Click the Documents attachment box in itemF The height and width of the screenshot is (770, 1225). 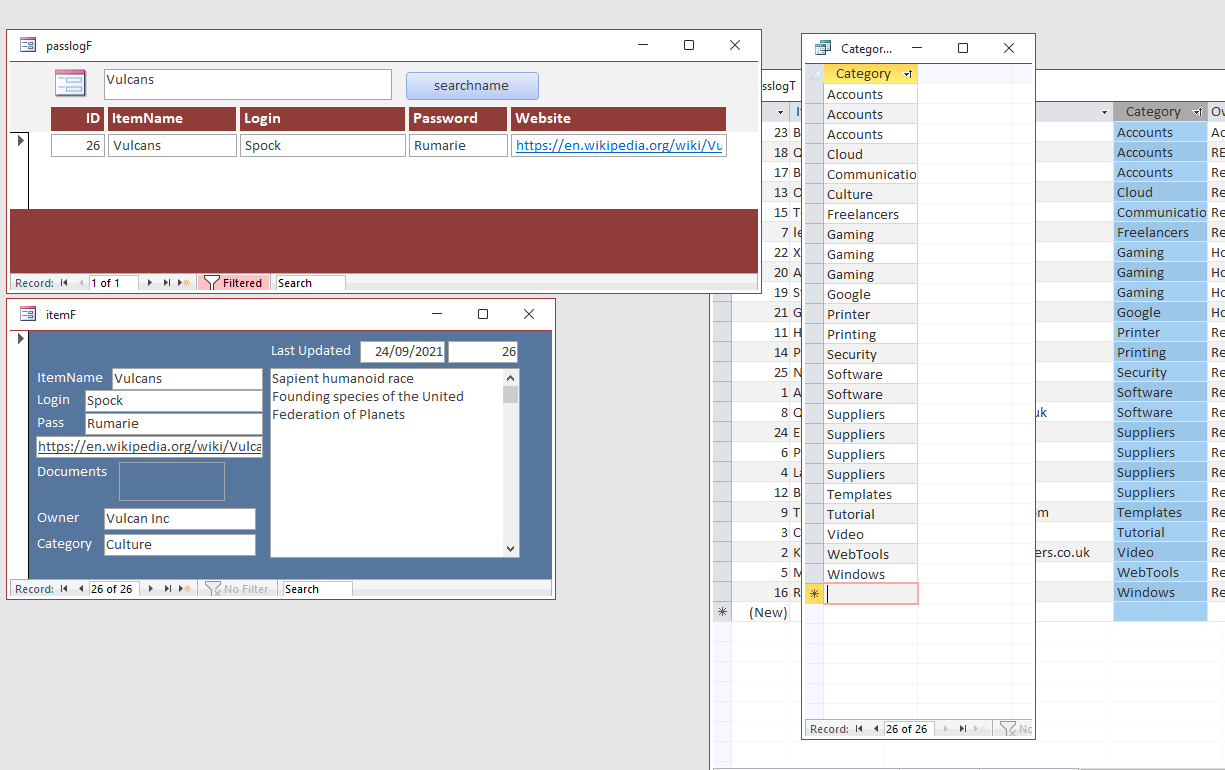172,481
